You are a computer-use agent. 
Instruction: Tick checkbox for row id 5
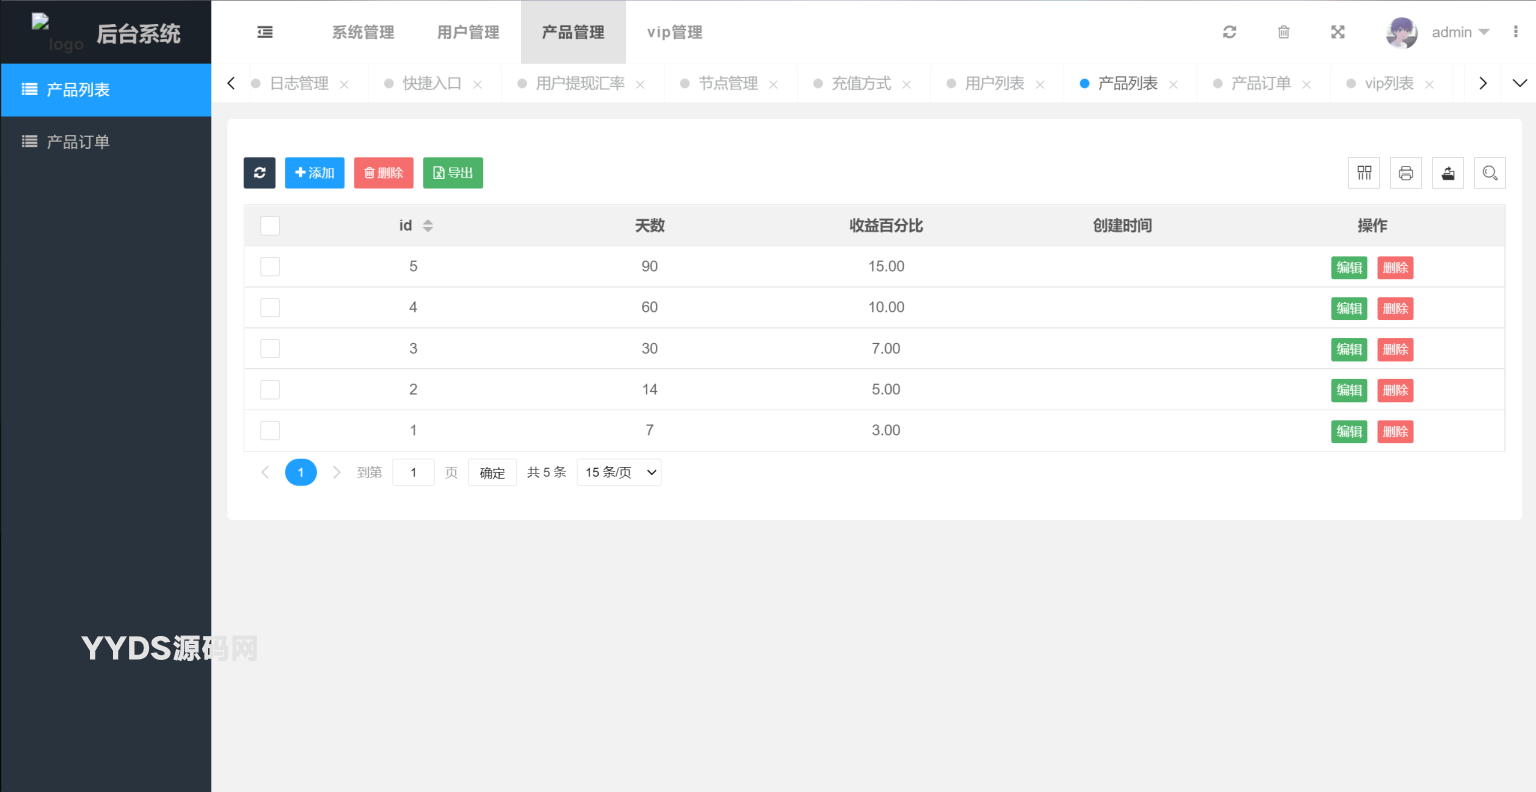[270, 267]
